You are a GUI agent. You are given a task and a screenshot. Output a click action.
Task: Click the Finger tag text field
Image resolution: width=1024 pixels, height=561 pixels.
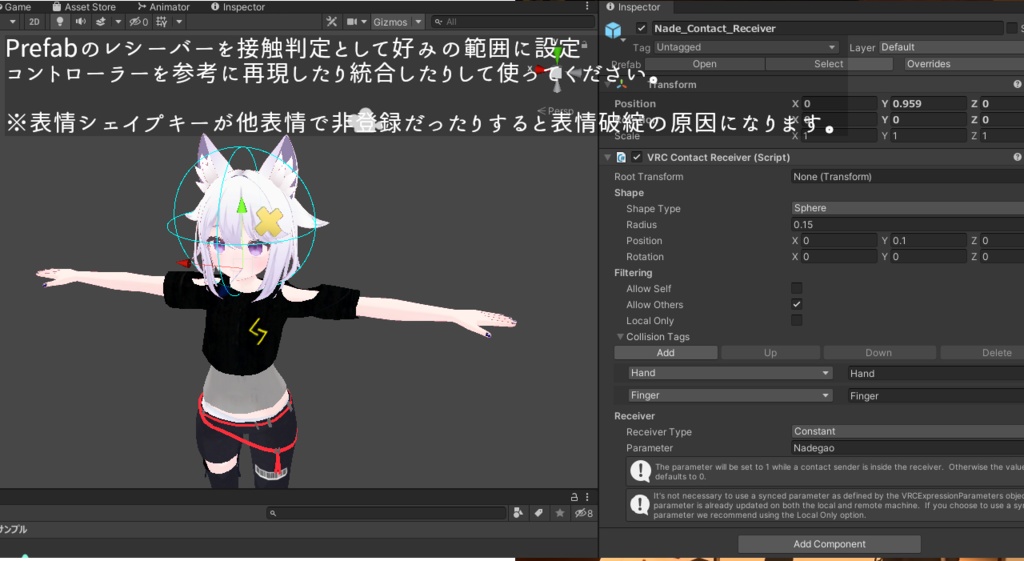(x=935, y=396)
